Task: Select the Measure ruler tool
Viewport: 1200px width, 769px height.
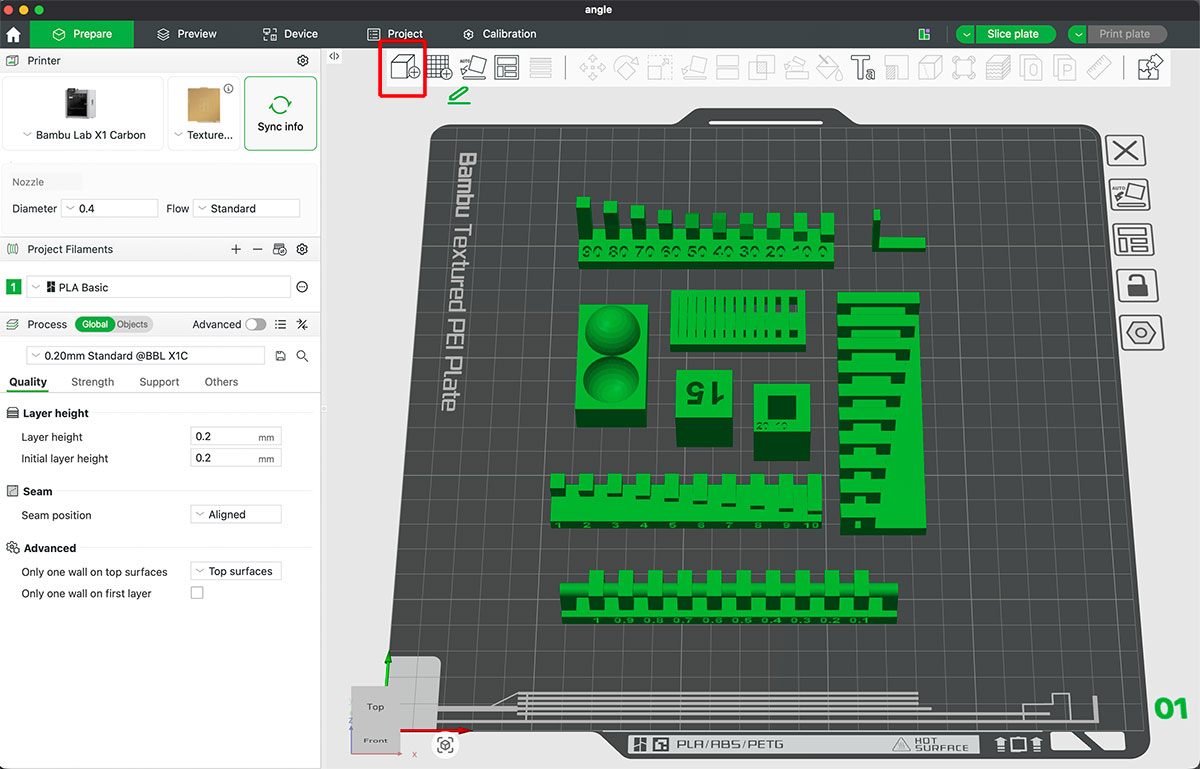Action: coord(1099,68)
